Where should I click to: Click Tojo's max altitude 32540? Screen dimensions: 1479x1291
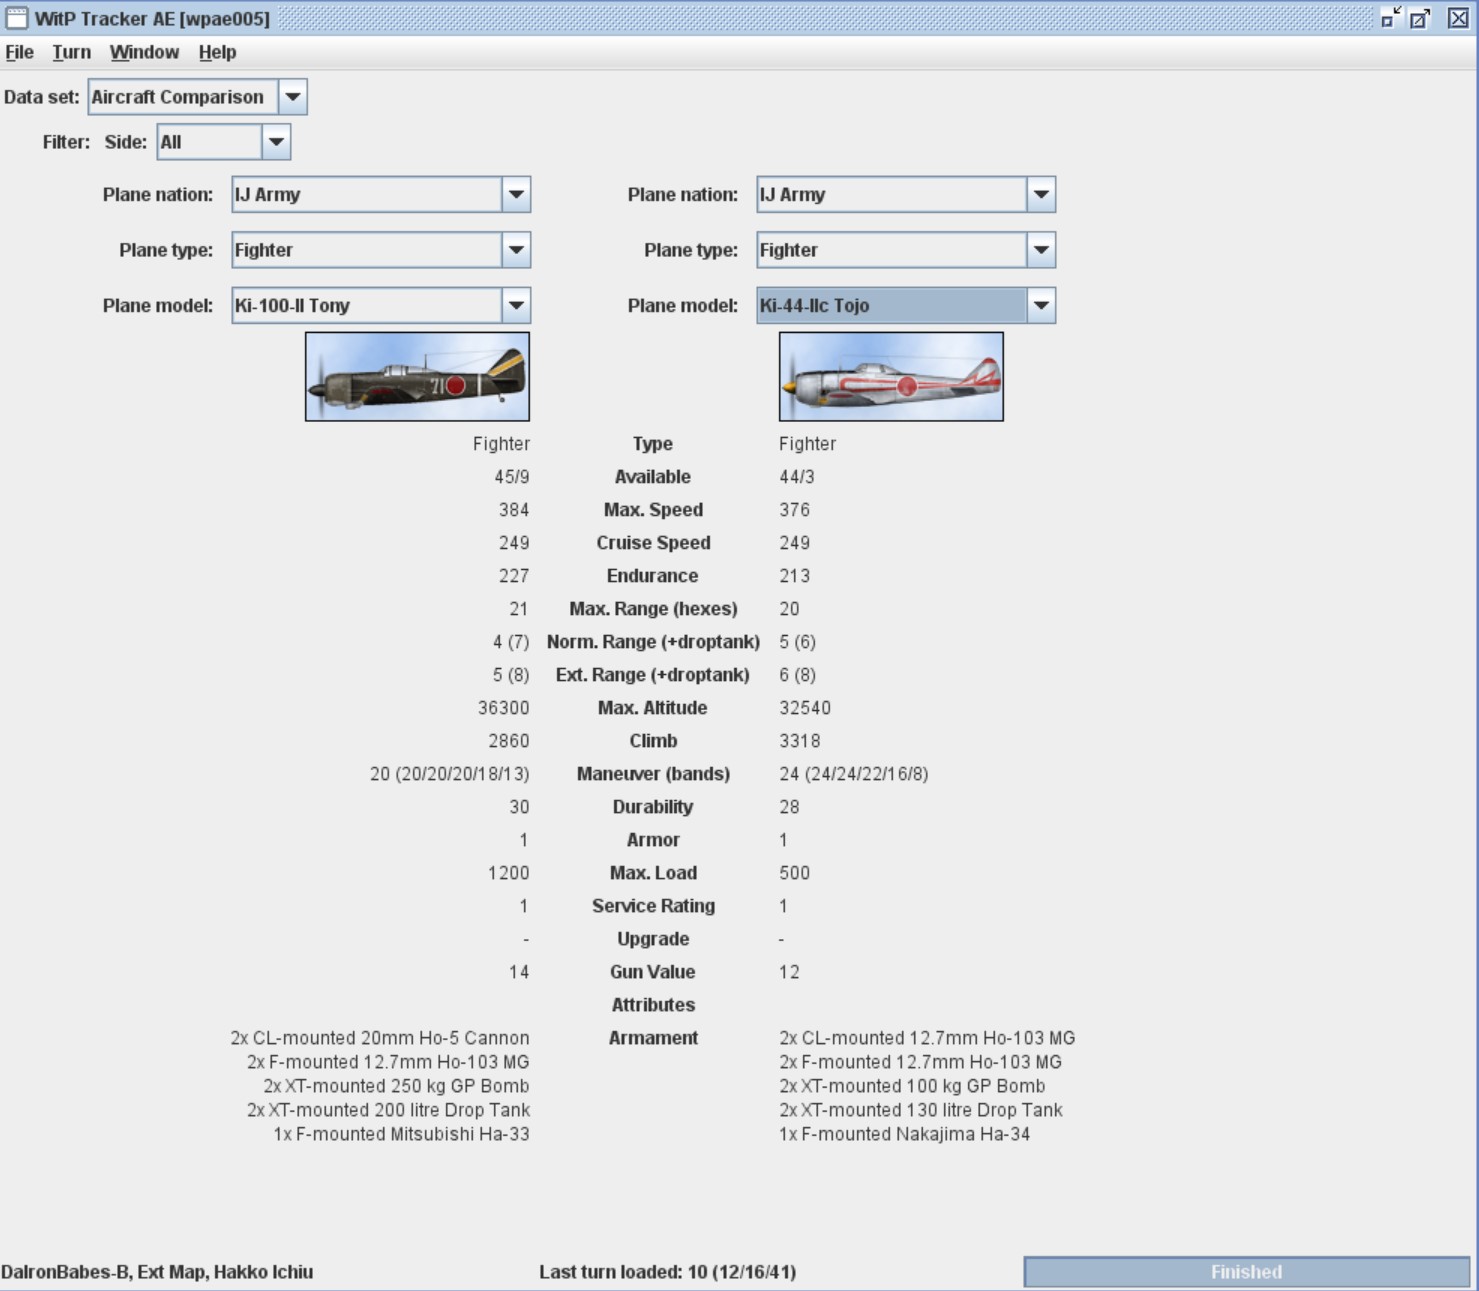point(805,708)
